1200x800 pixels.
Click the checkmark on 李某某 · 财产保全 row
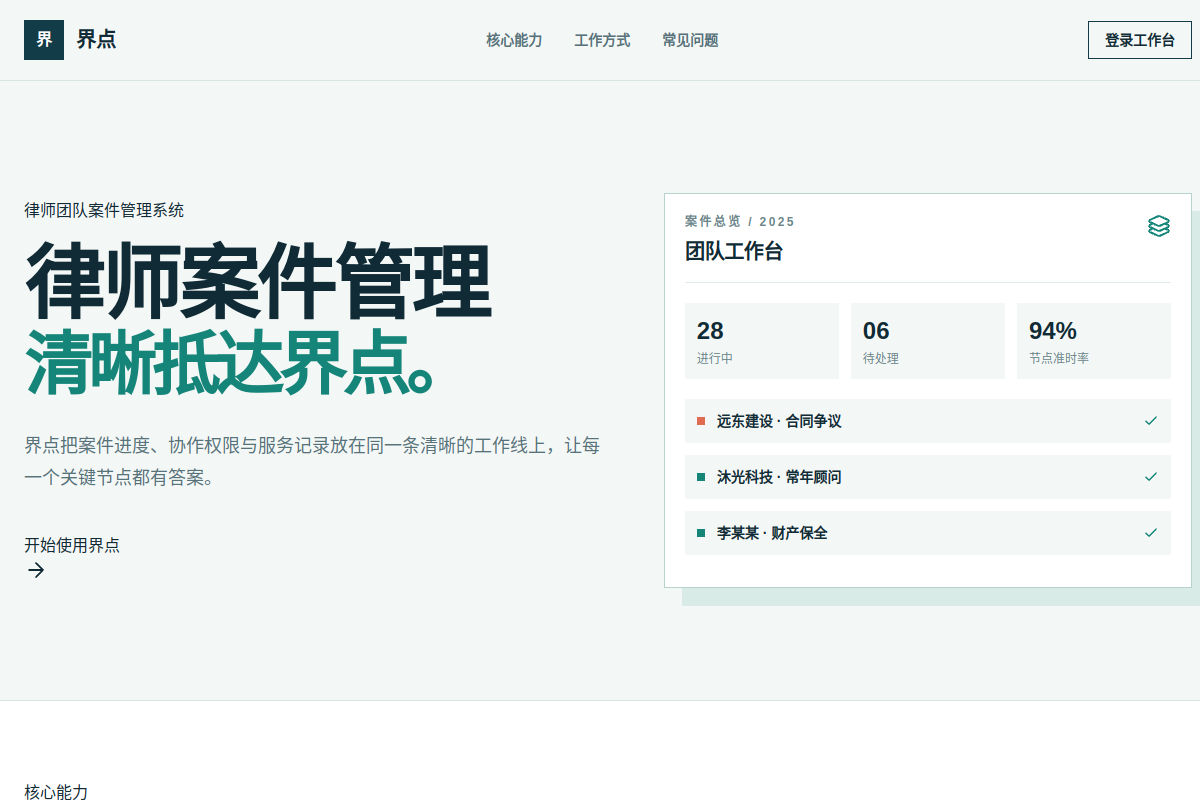coord(1151,533)
